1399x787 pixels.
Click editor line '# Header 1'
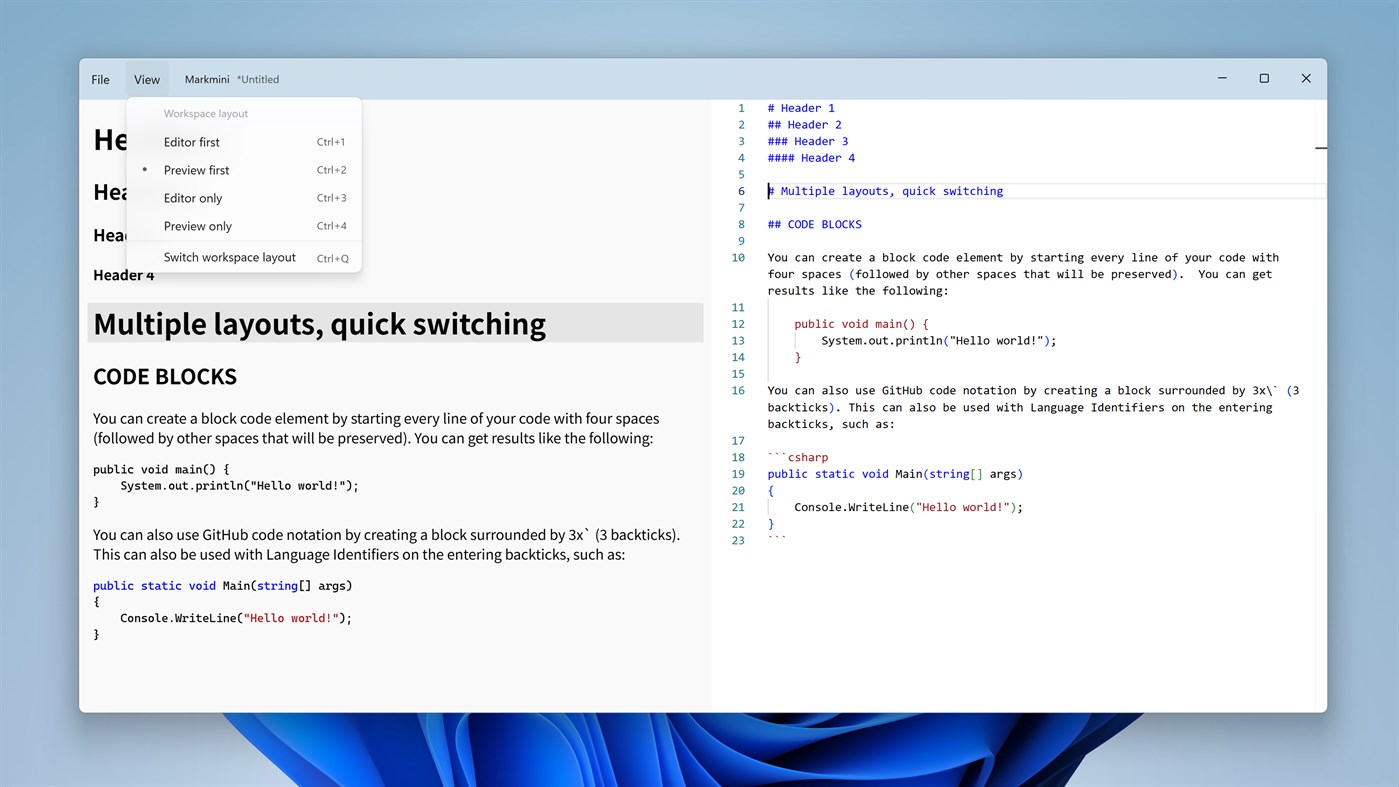(x=801, y=108)
